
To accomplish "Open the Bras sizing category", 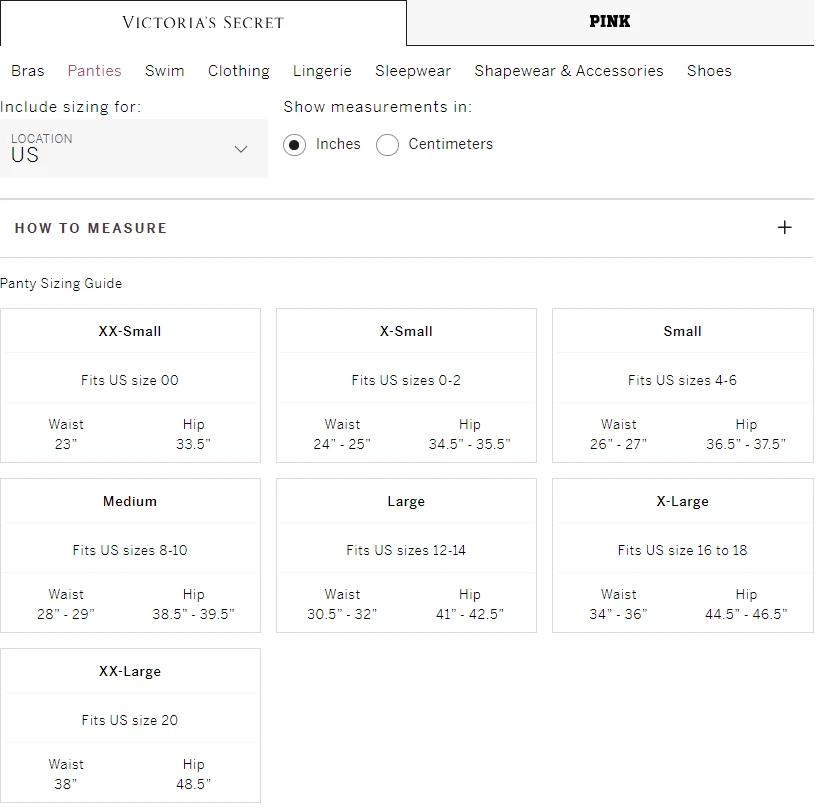I will (28, 71).
